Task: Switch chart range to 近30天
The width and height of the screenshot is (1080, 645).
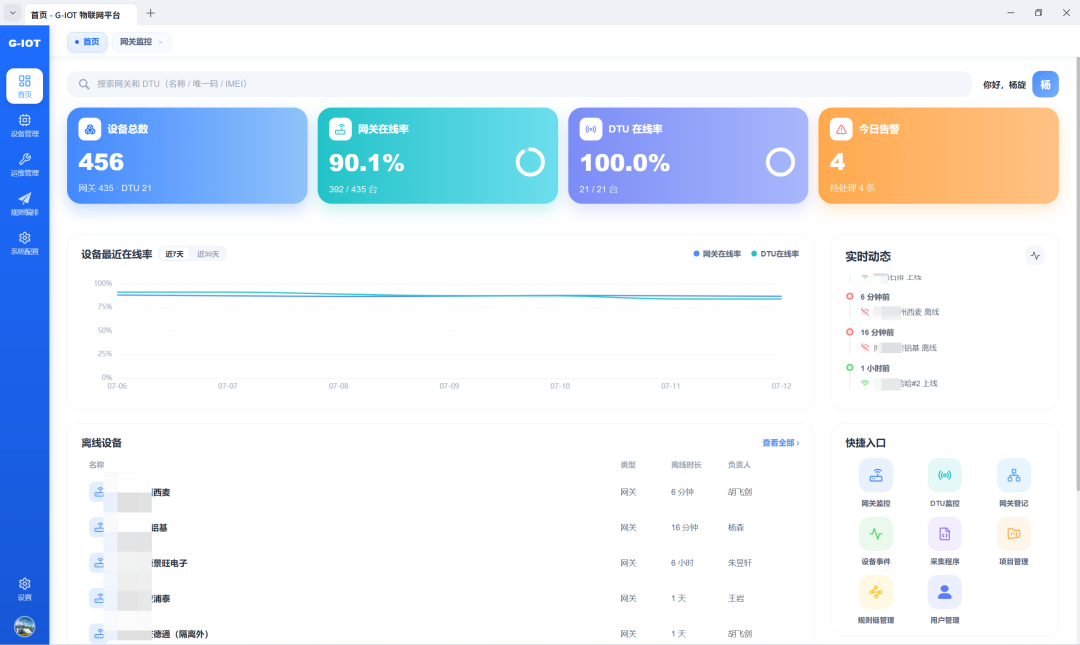Action: (x=208, y=254)
